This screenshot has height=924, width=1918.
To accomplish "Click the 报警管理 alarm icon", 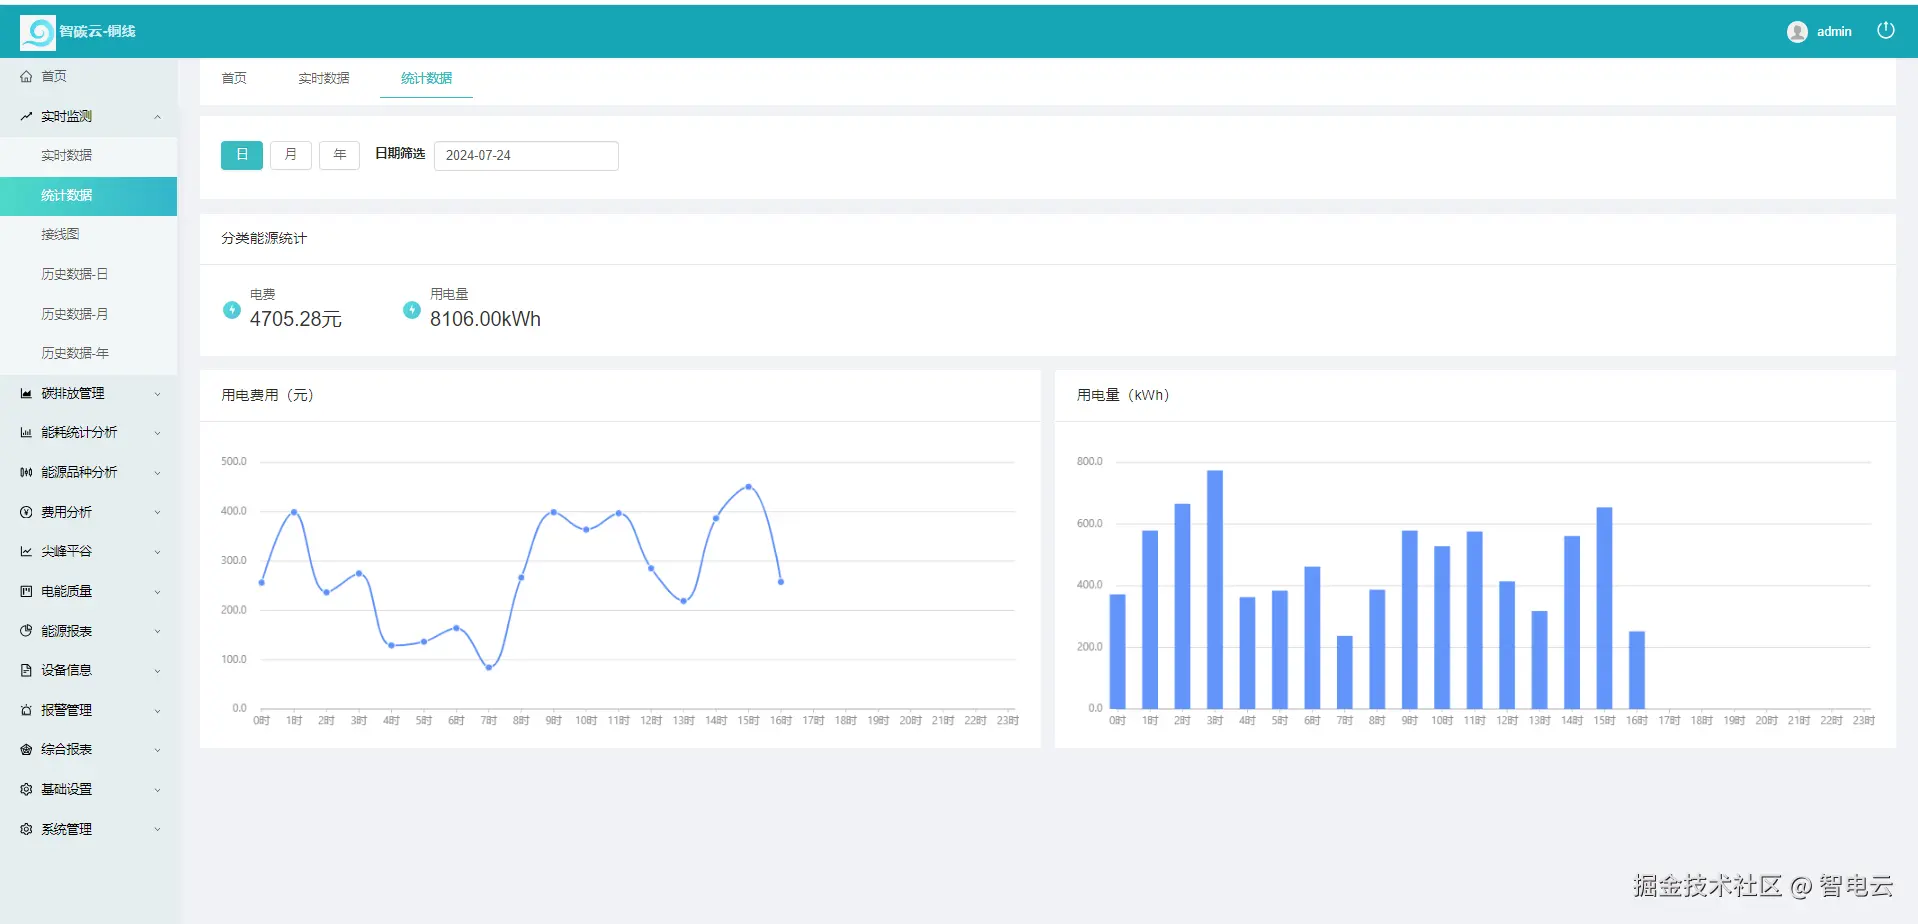I will pyautogui.click(x=26, y=710).
